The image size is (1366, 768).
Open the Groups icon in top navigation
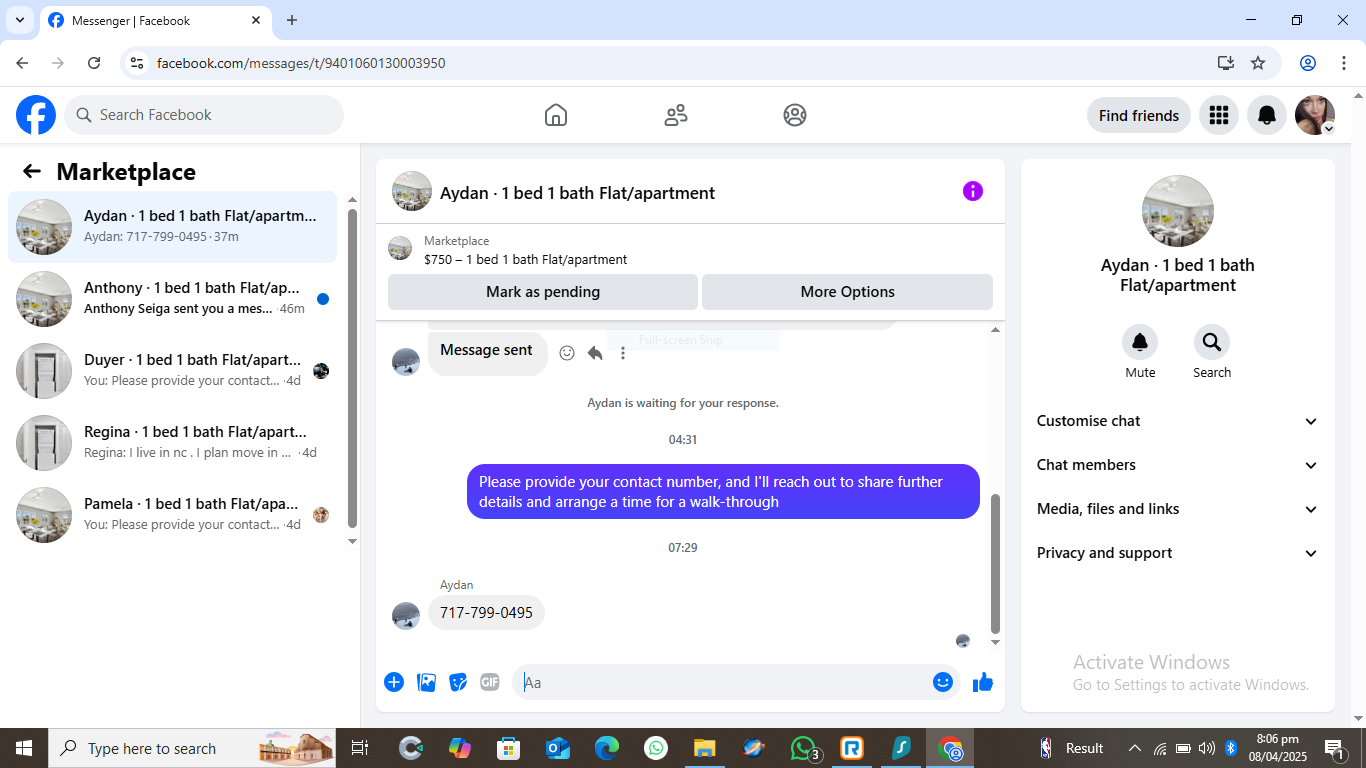[x=795, y=115]
